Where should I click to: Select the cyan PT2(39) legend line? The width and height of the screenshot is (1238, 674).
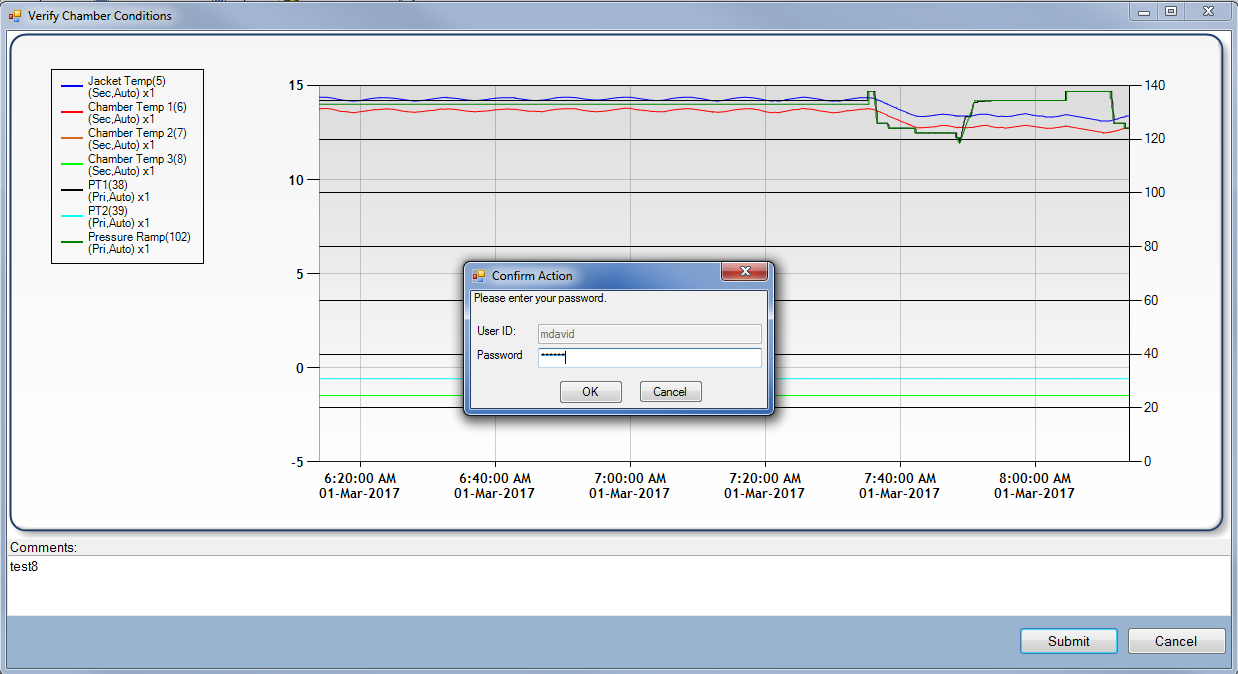click(x=72, y=216)
